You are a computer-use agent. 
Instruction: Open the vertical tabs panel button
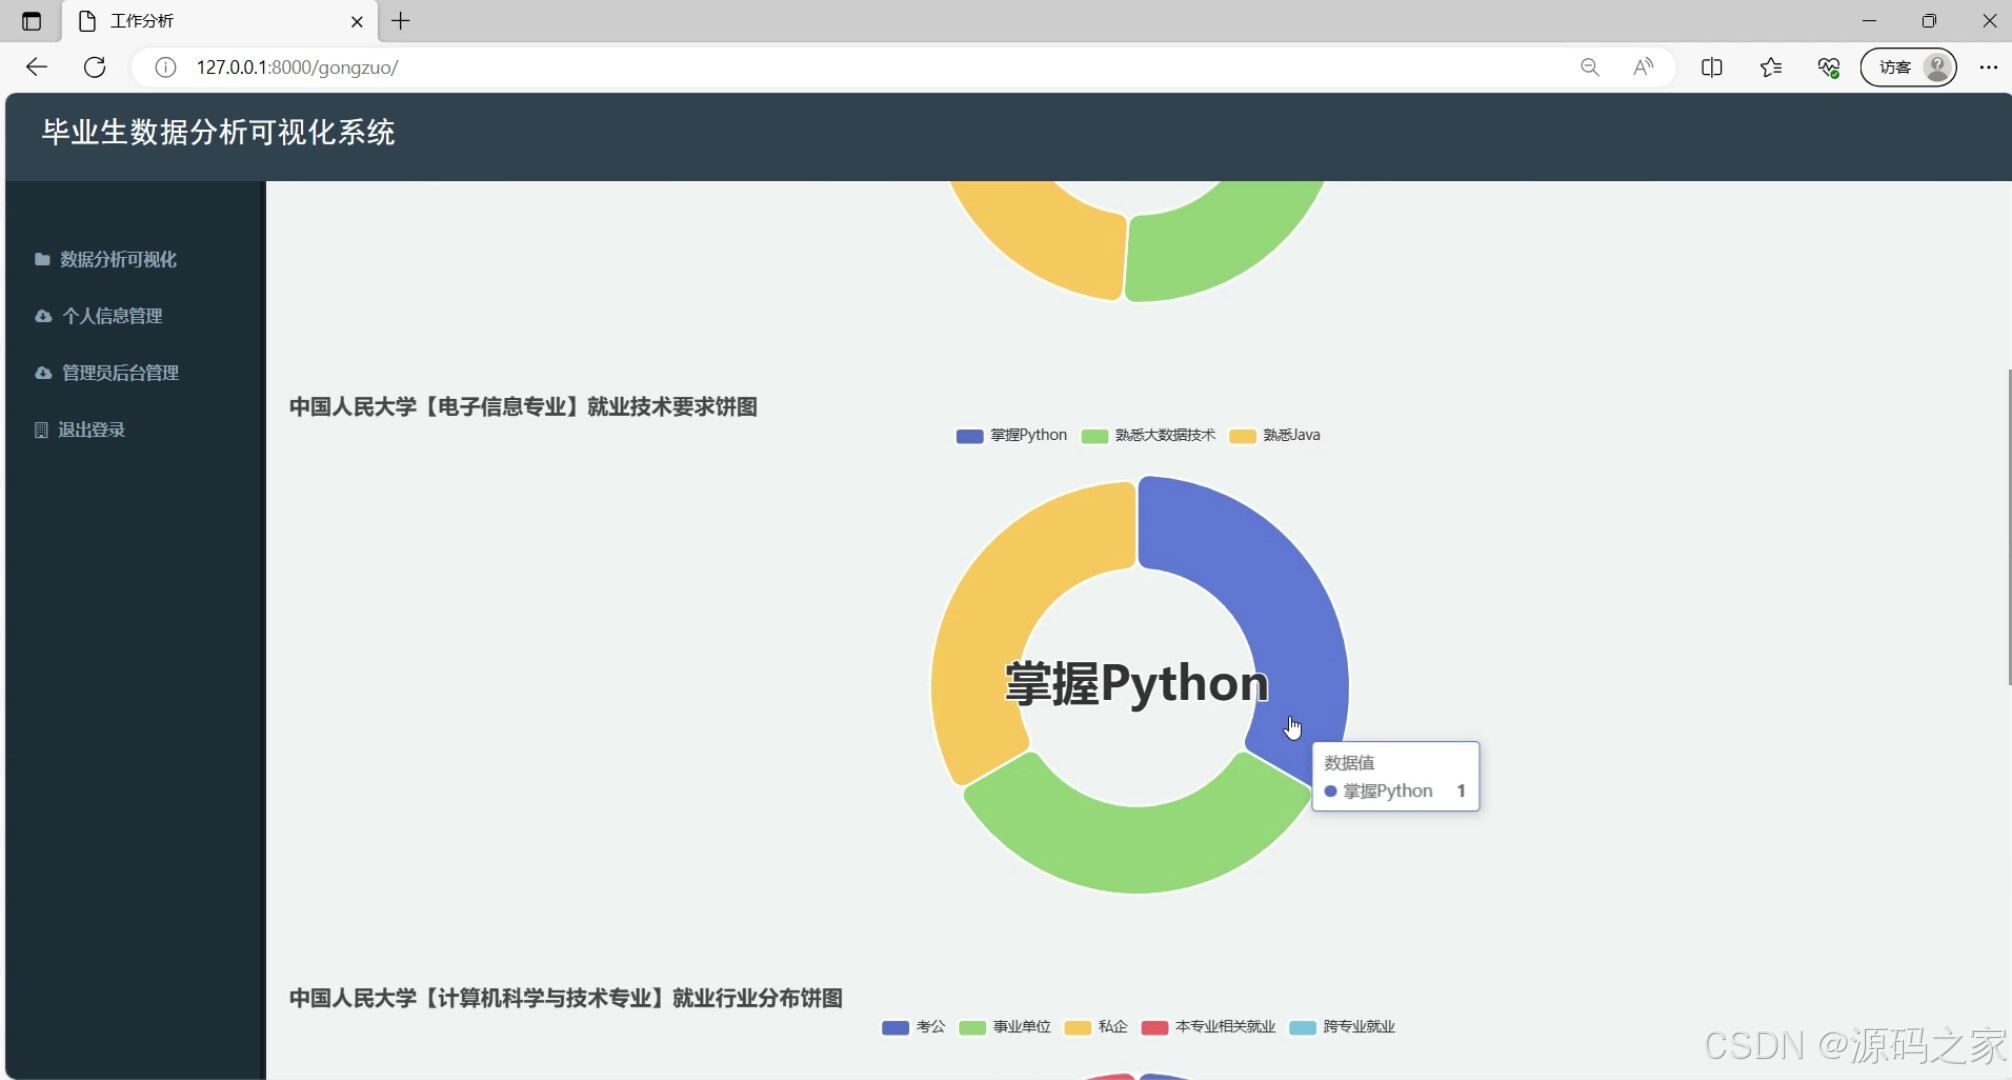tap(30, 20)
